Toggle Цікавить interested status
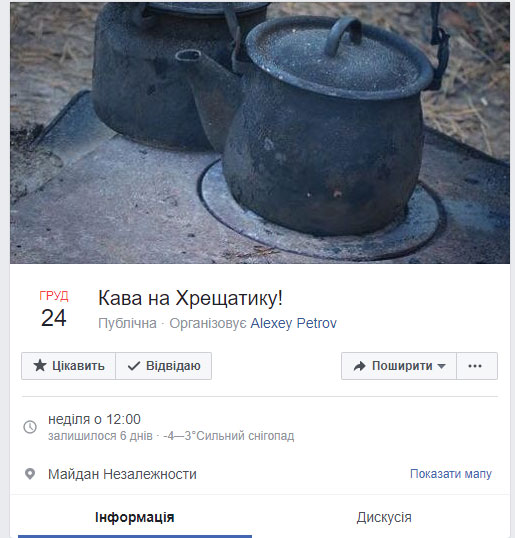Screen dimensions: 515x538 (69, 366)
